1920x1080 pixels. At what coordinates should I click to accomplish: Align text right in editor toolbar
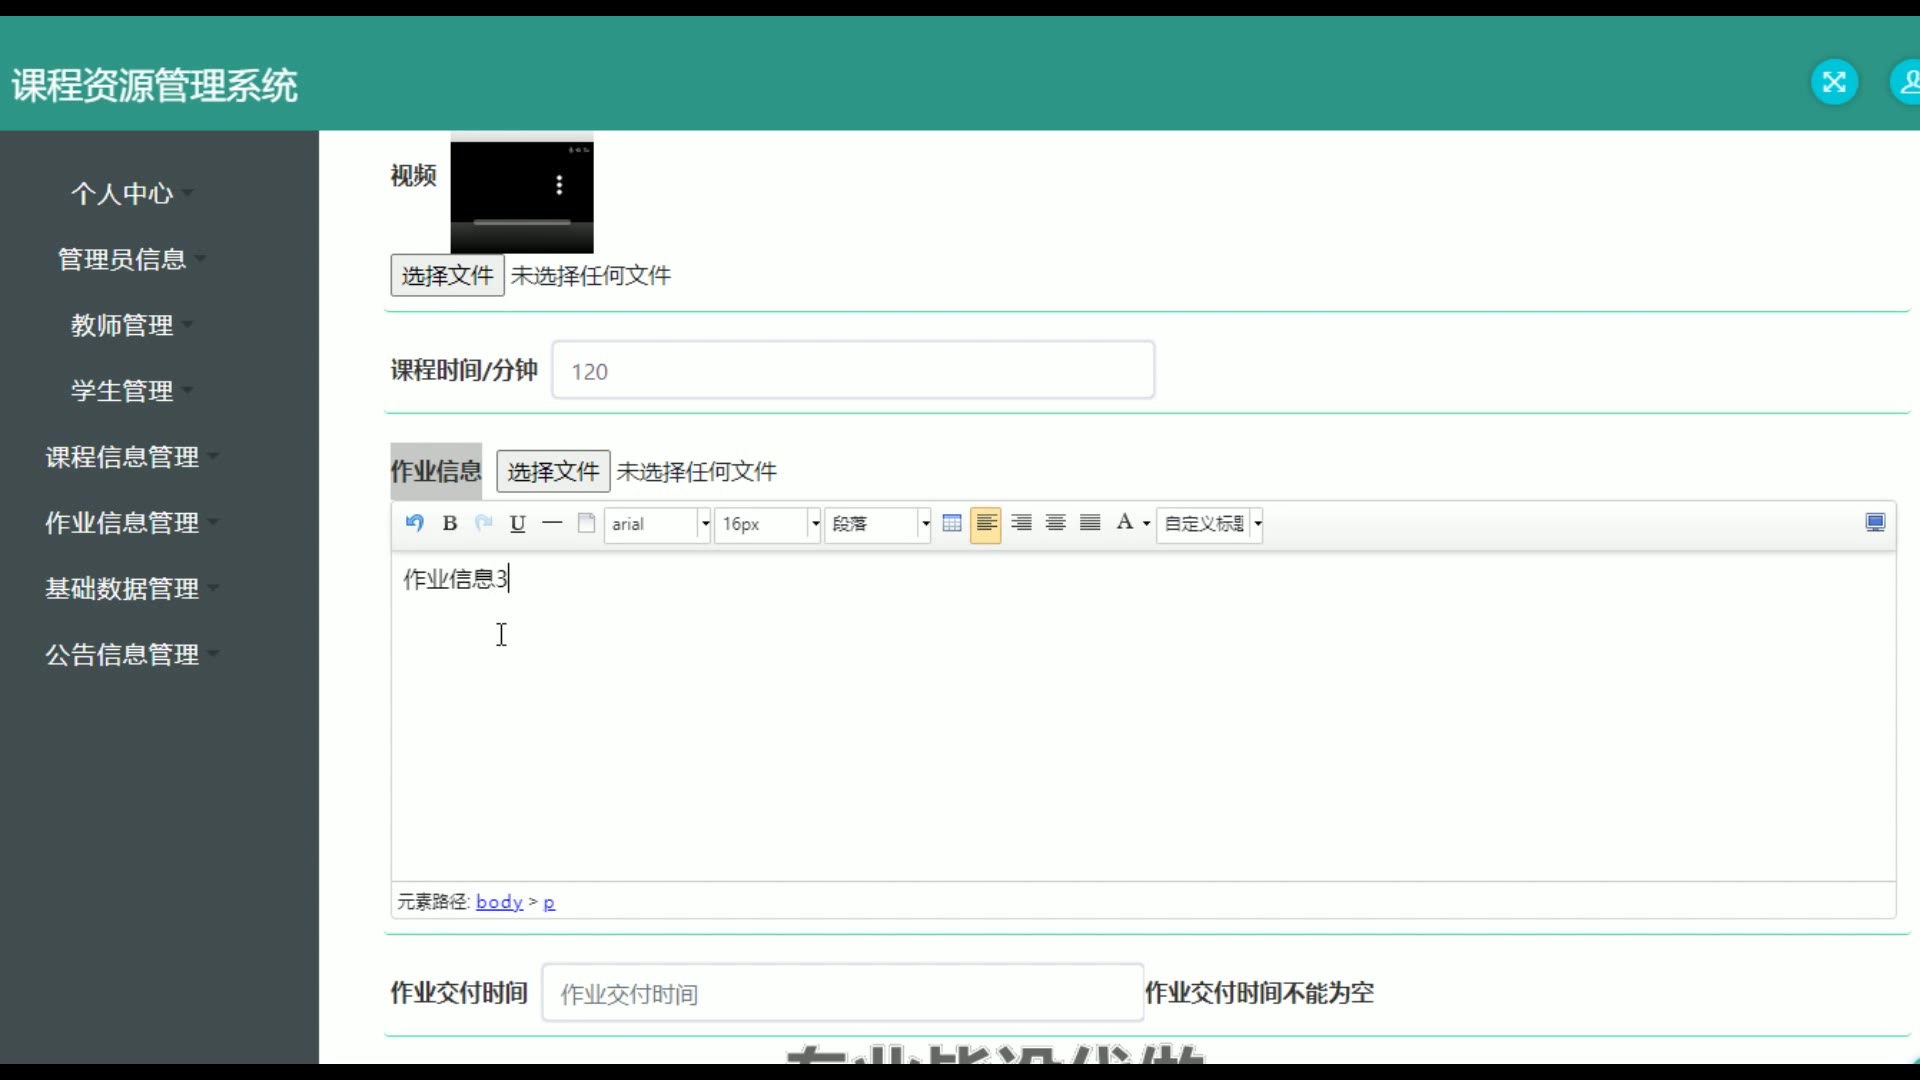[1021, 523]
